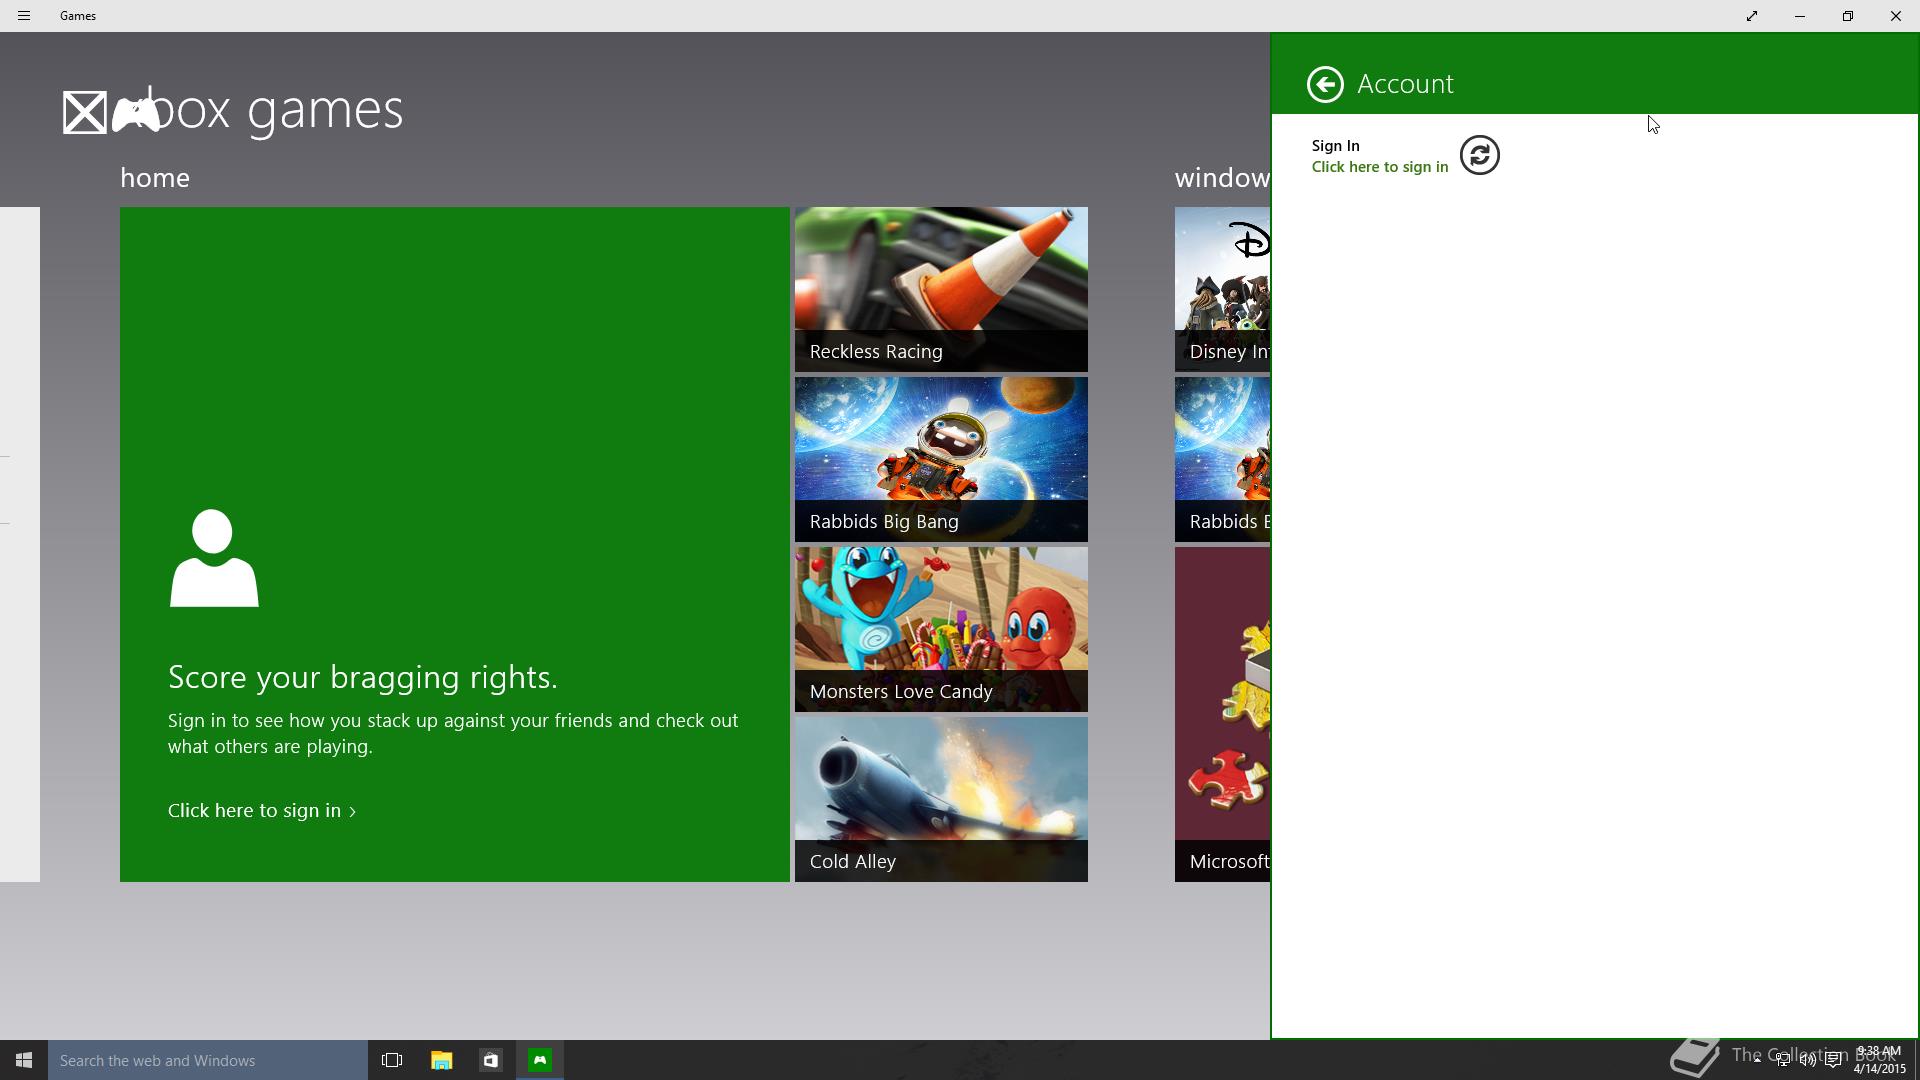Open the Microsoft jigsaw puzzle tile

(1222, 714)
